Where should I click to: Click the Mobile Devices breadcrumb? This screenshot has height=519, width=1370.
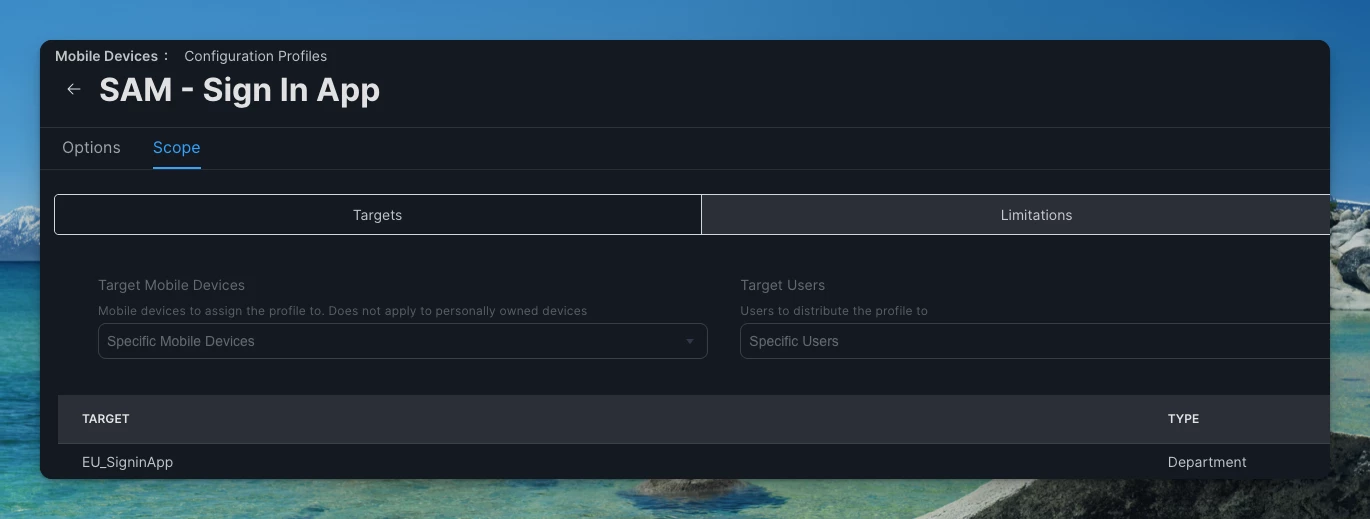(x=106, y=56)
